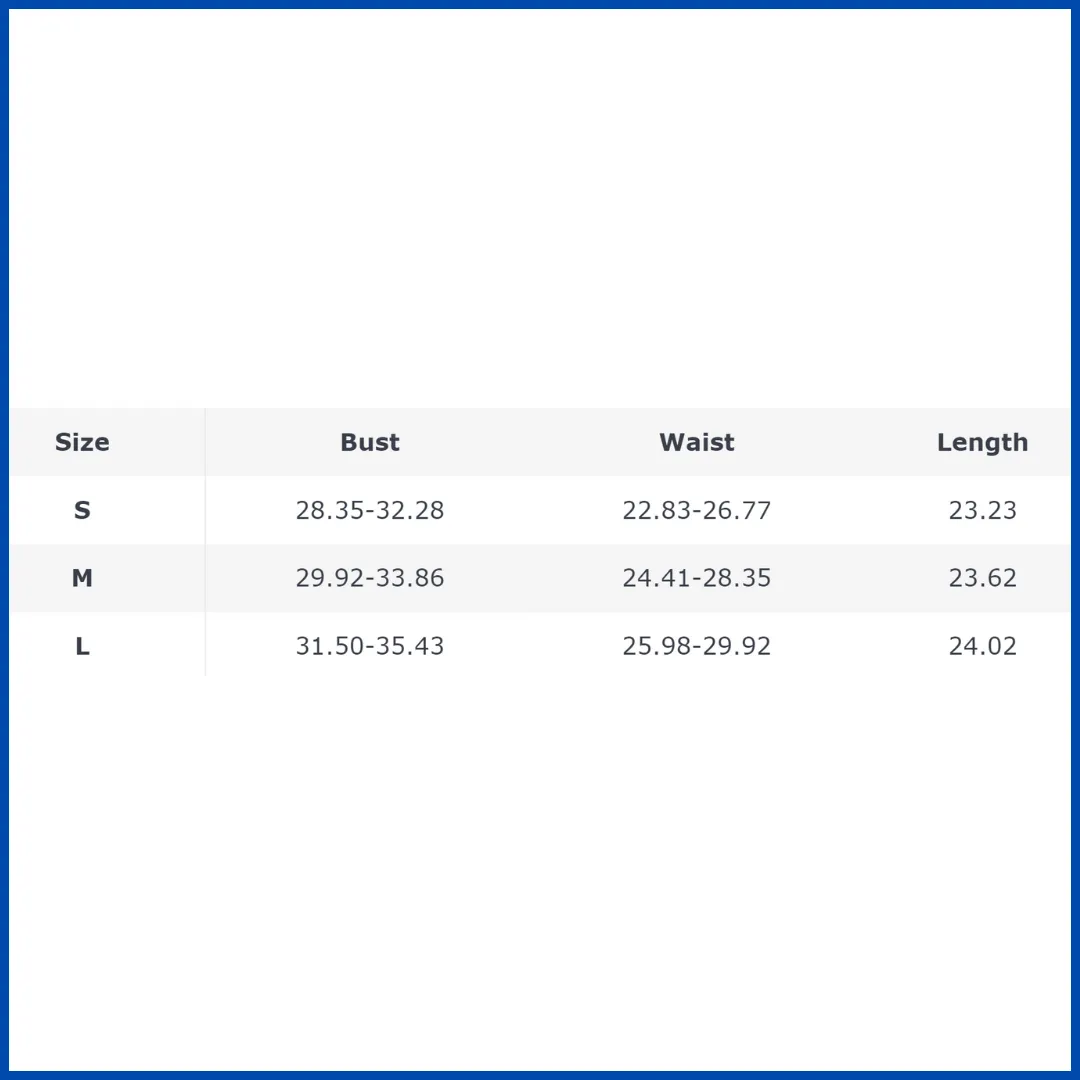The image size is (1080, 1080).
Task: Click bust value 31.50-35.43
Action: [x=370, y=646]
